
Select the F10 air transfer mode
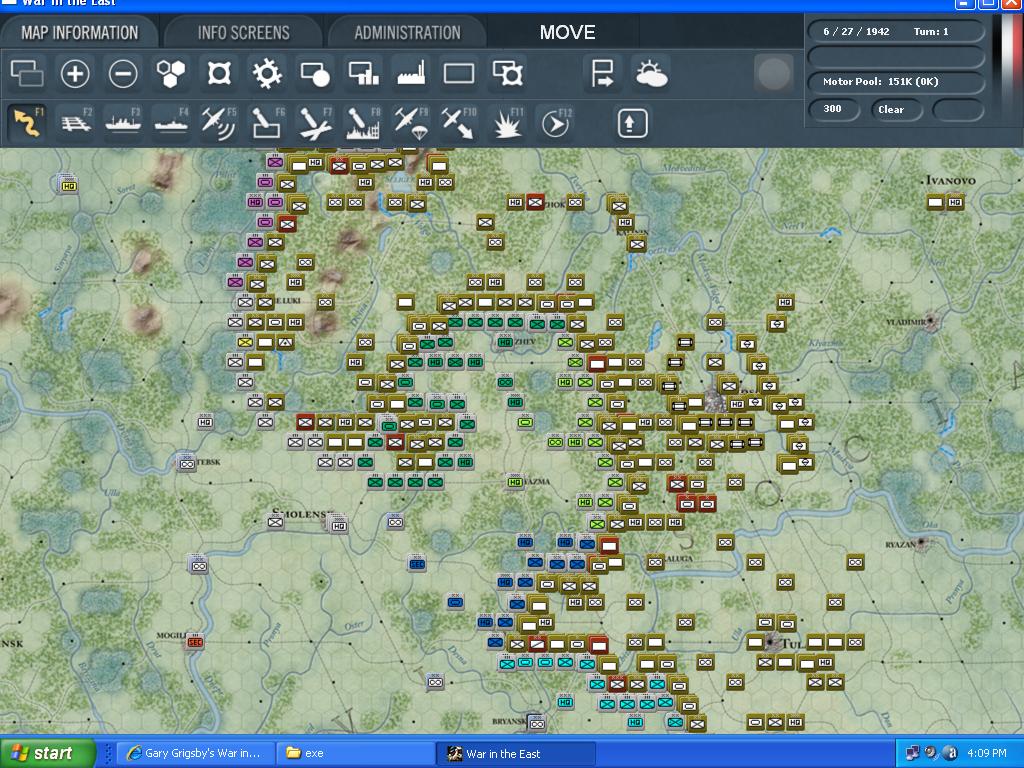click(459, 123)
